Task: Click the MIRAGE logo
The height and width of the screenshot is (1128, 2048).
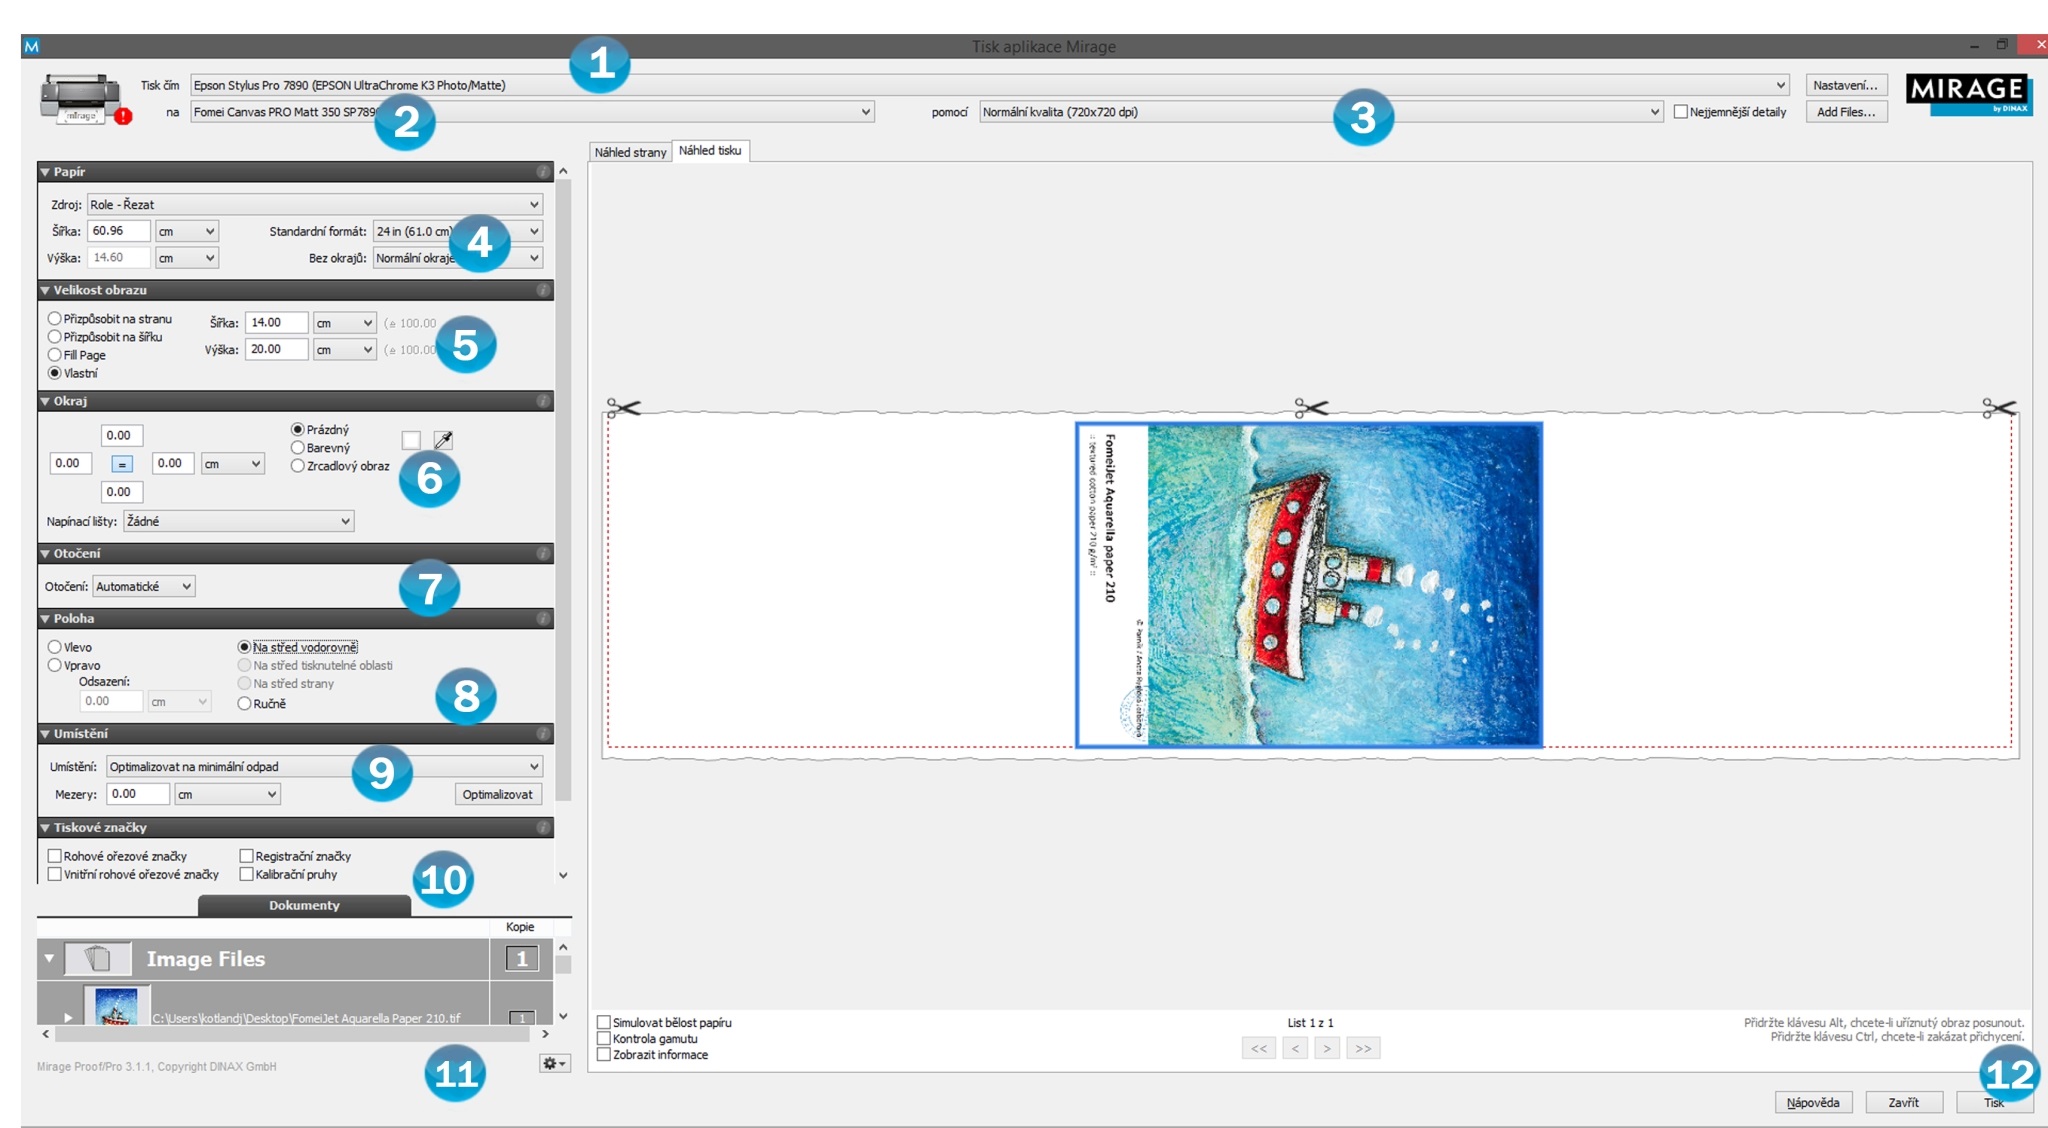Action: coord(1968,95)
